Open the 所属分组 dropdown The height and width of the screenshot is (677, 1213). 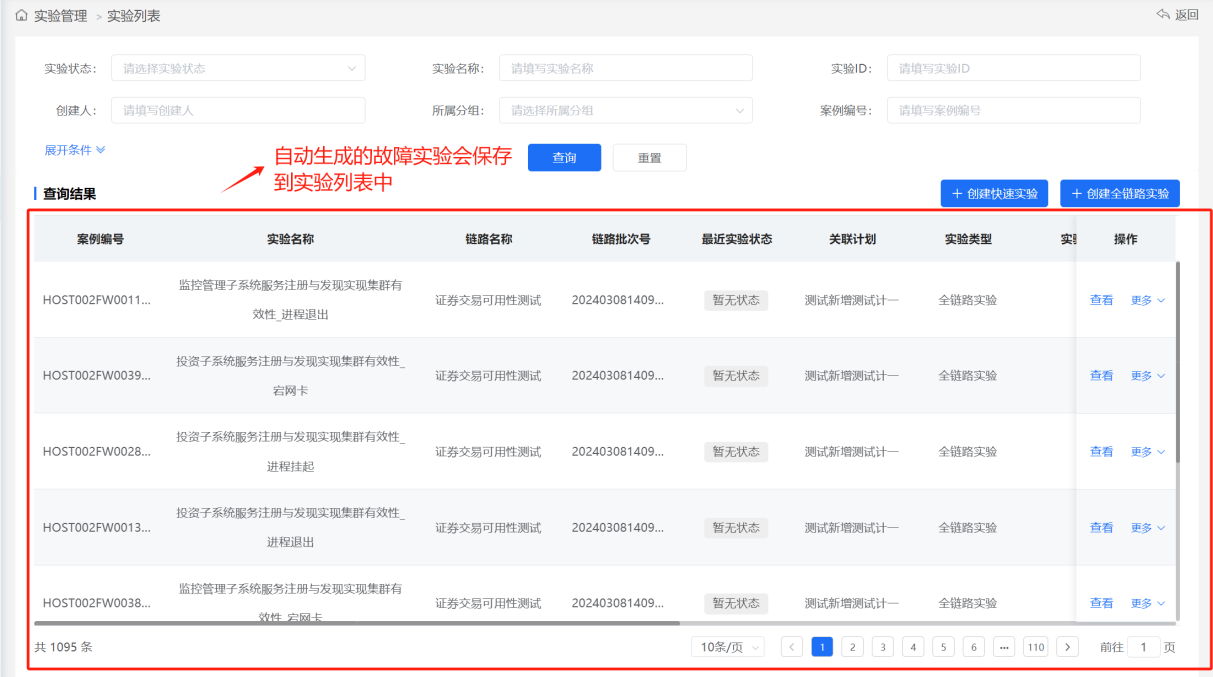(x=626, y=110)
